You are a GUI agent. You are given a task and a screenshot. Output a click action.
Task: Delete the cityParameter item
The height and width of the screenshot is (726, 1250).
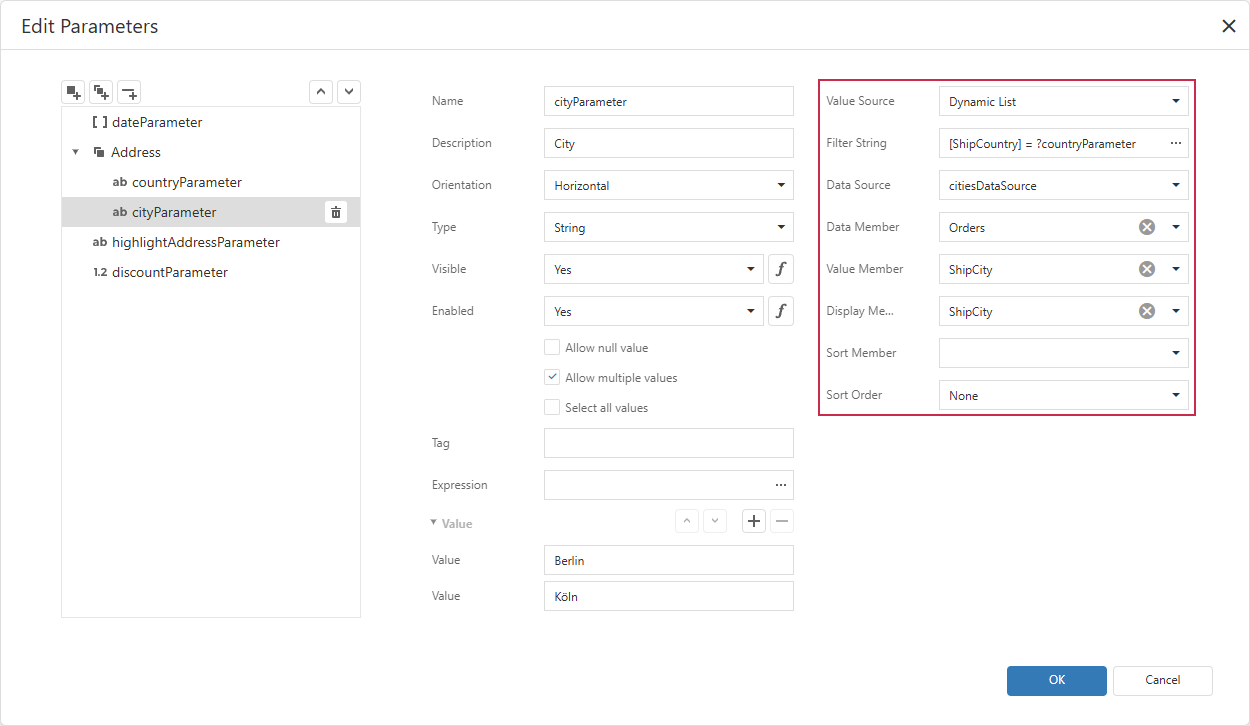coord(336,212)
